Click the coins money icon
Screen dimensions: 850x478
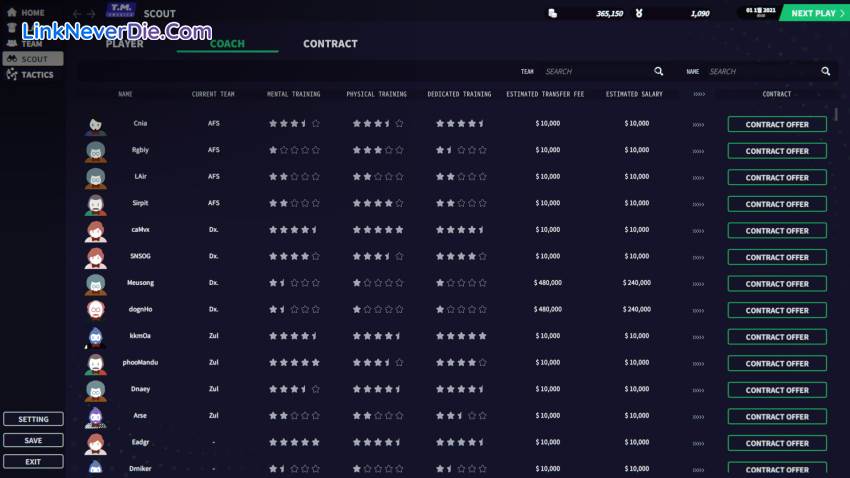coord(553,13)
